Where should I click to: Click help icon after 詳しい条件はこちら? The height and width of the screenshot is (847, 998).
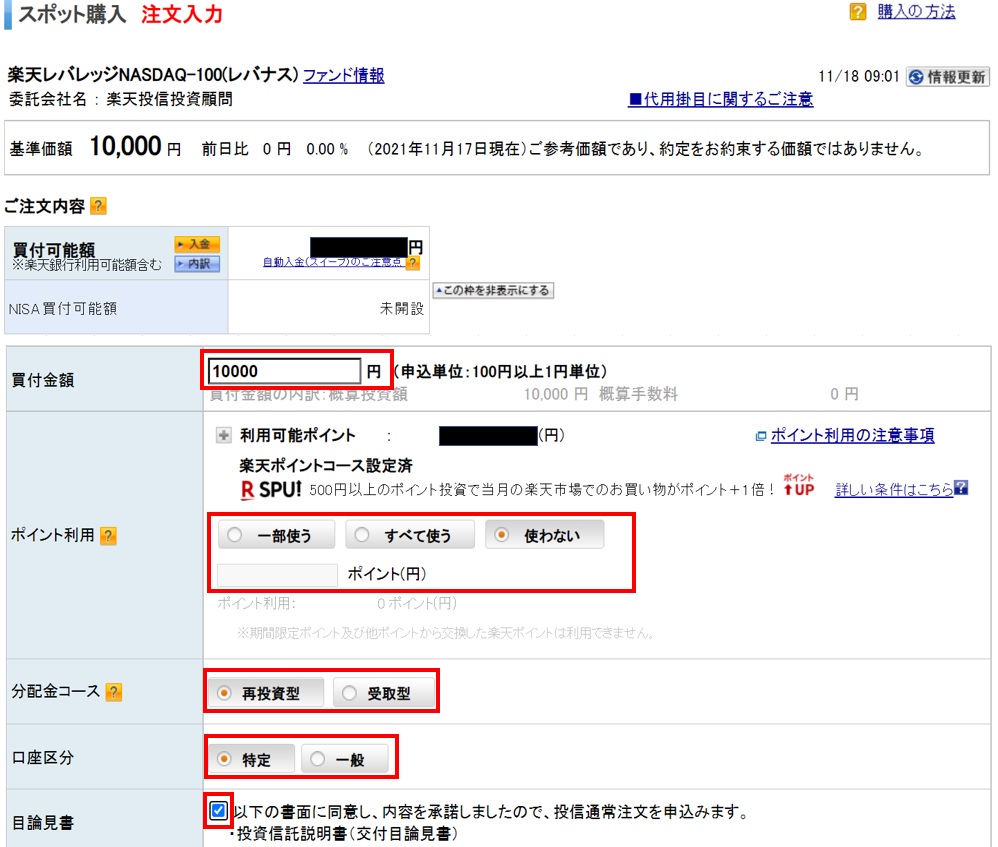click(x=961, y=487)
